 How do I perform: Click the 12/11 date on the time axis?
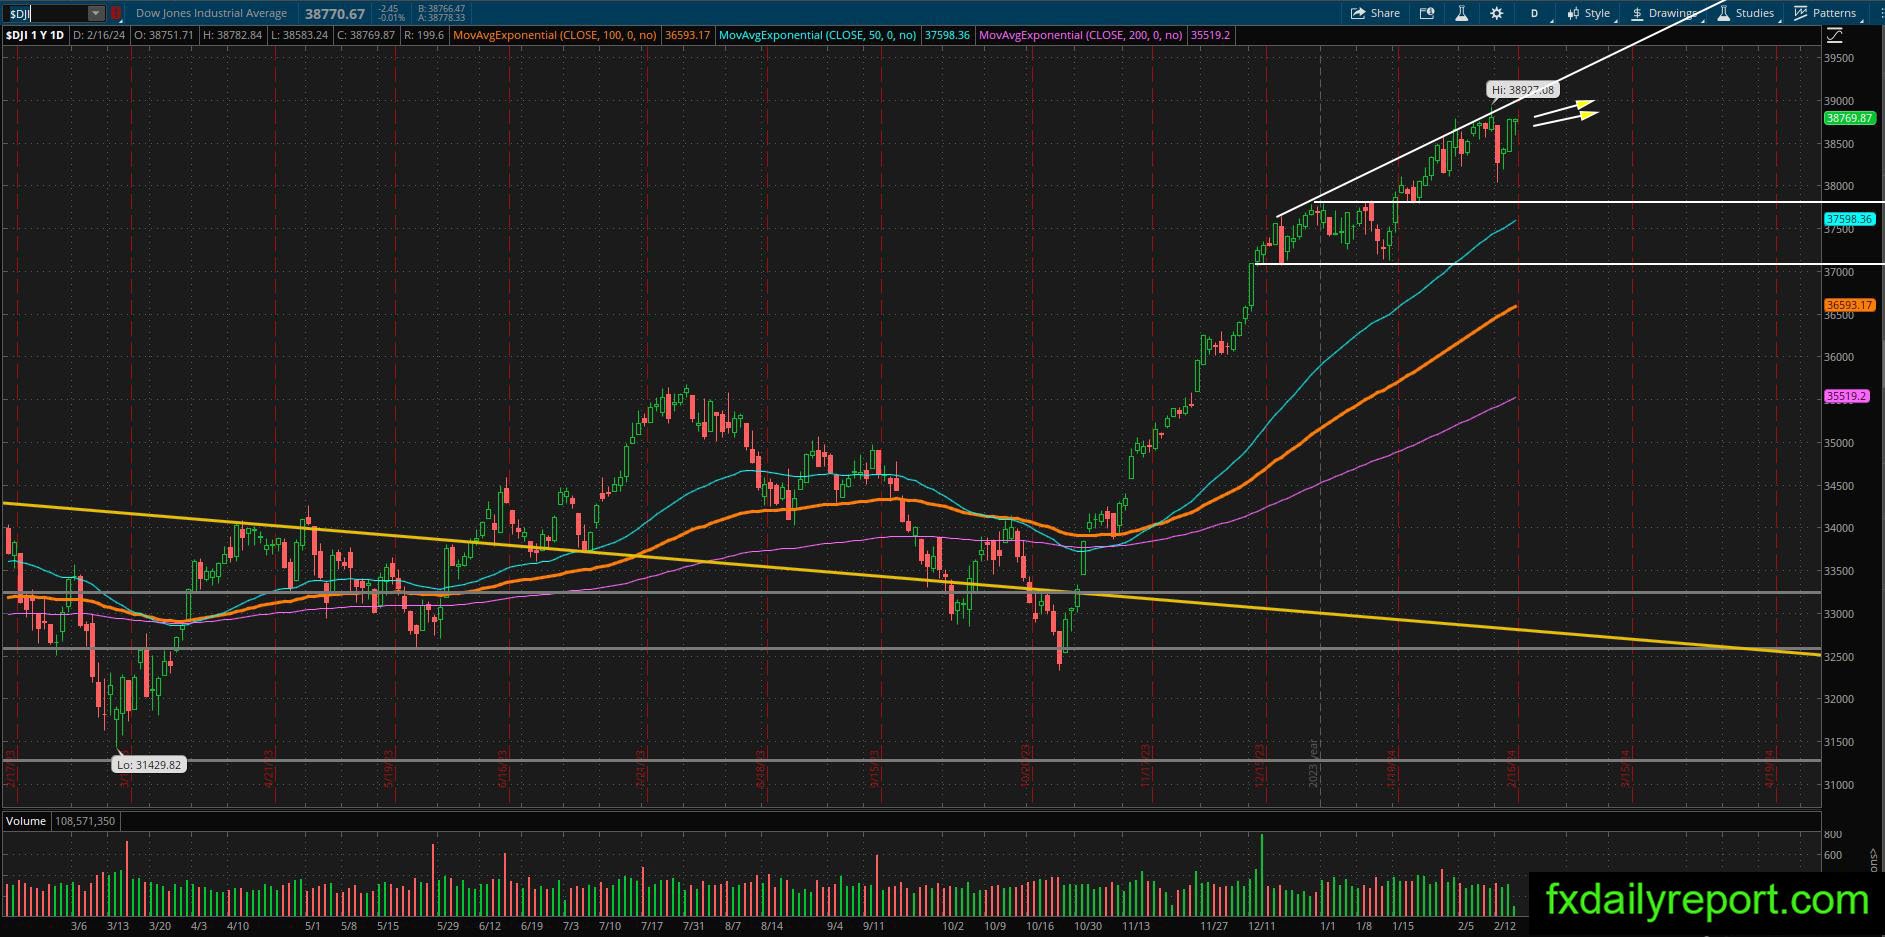[1262, 926]
